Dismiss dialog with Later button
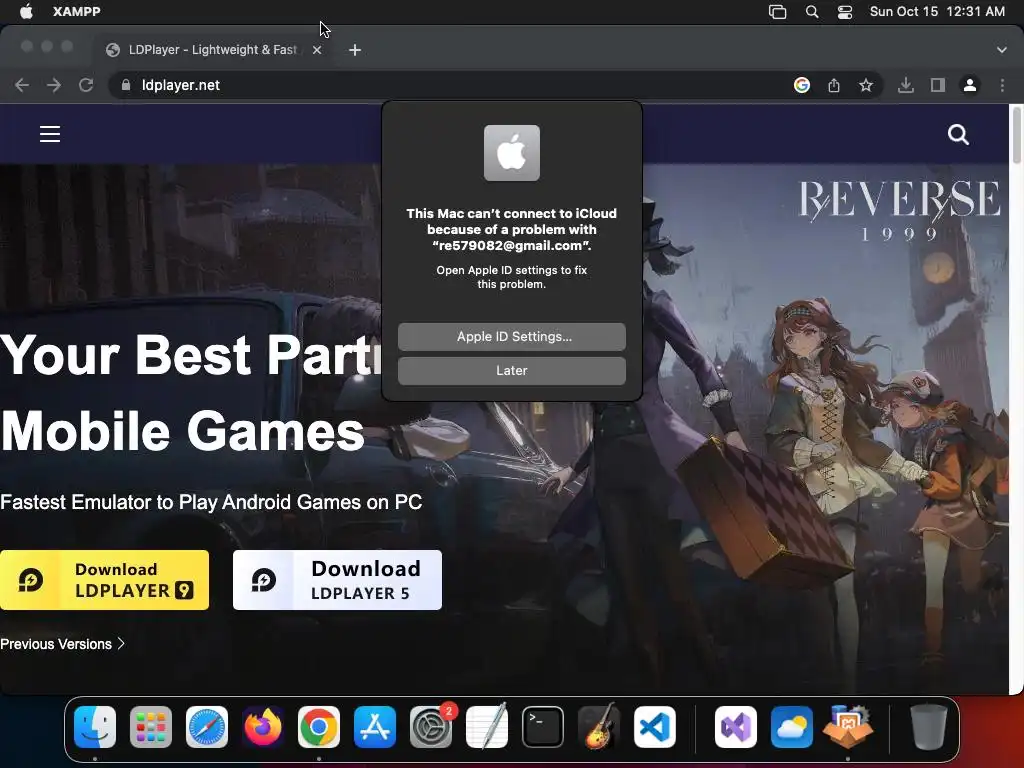 tap(512, 371)
